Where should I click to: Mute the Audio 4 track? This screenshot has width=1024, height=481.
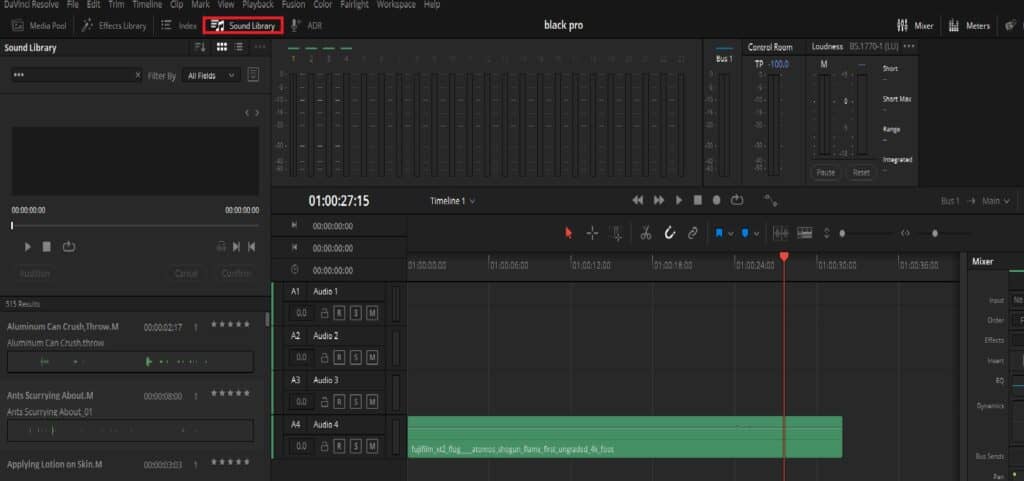(x=372, y=446)
